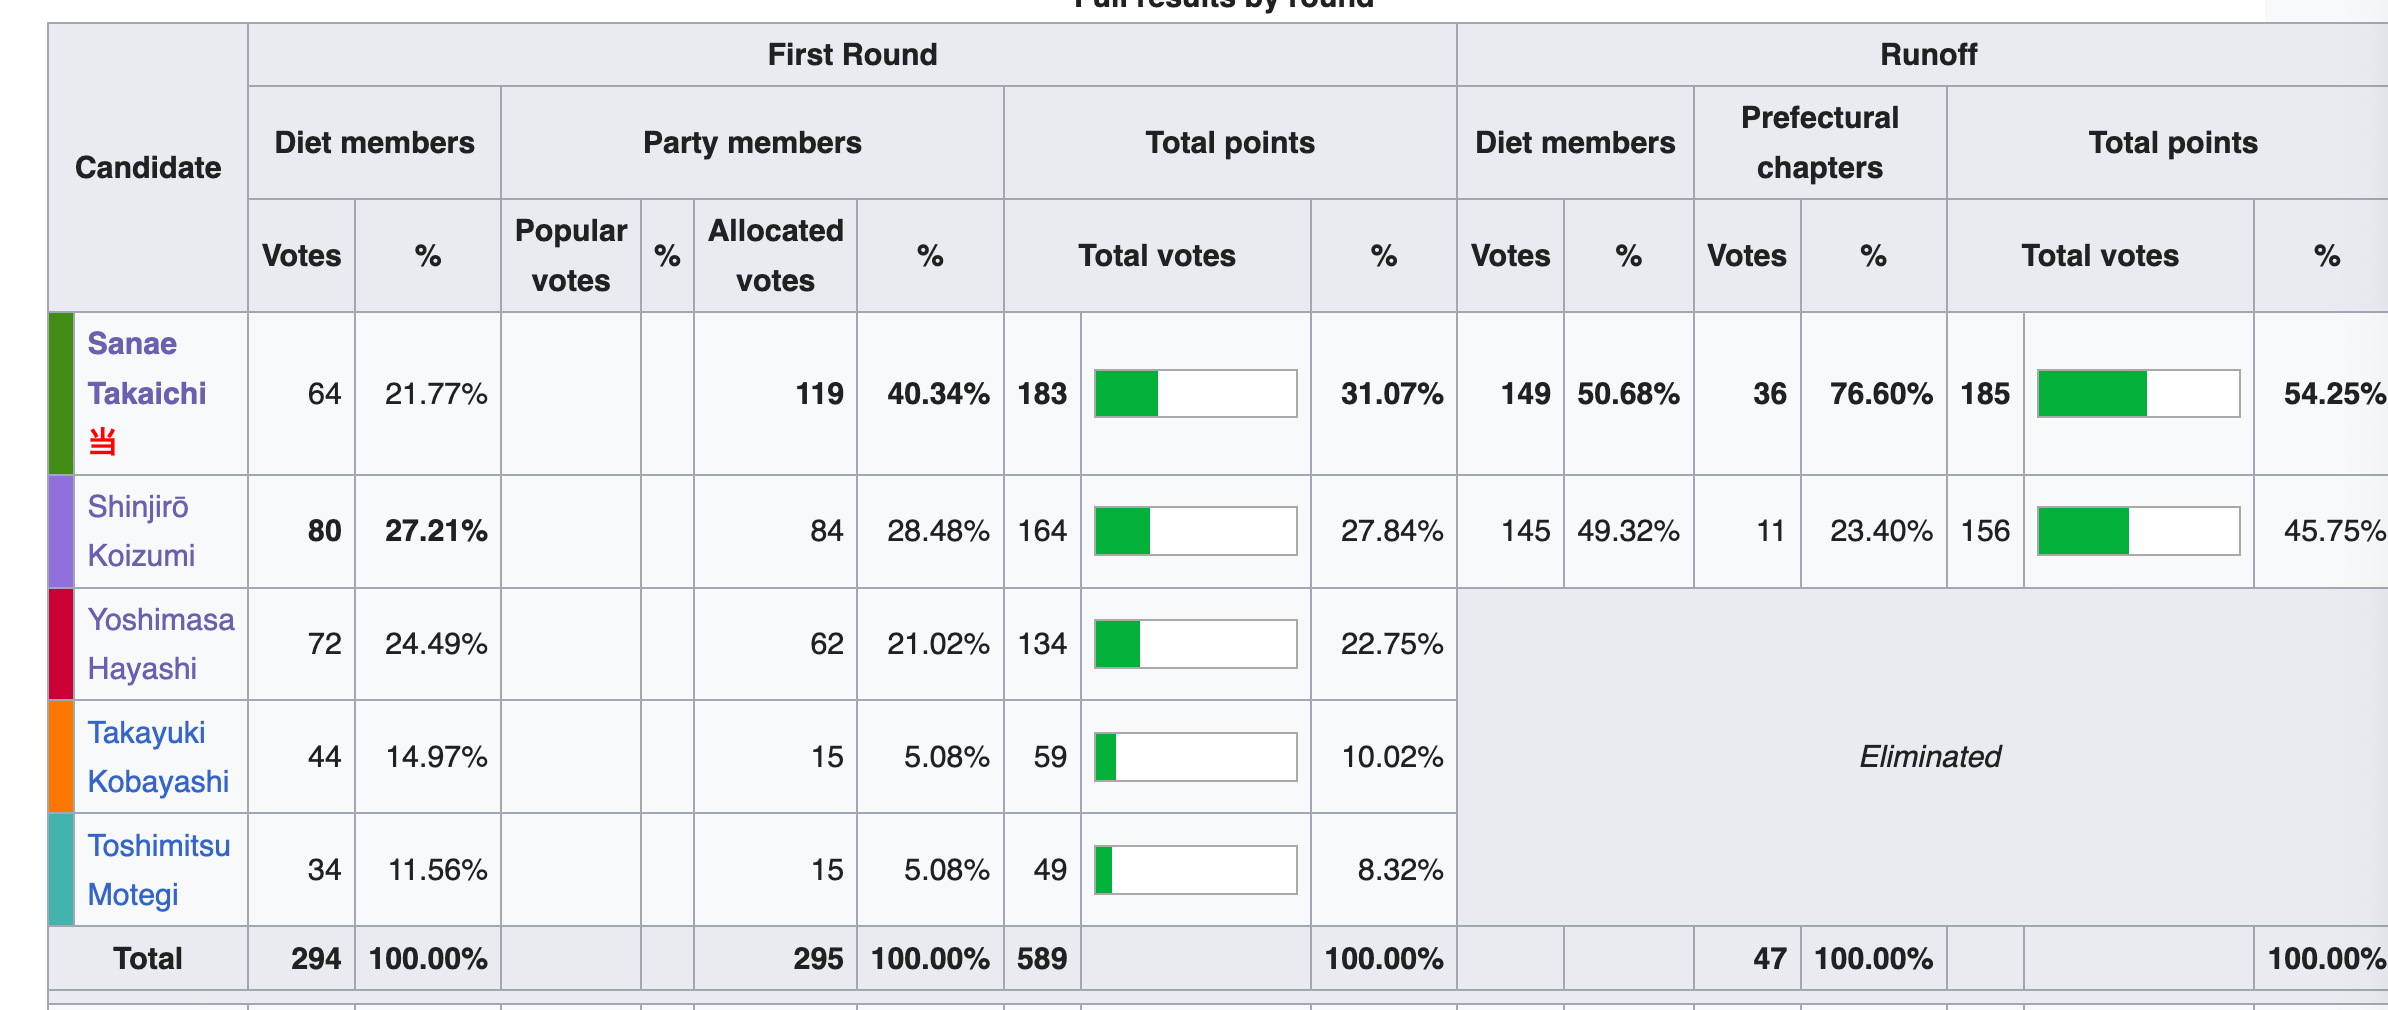
Task: Click the red elected mark under Takaichi
Action: click(103, 441)
